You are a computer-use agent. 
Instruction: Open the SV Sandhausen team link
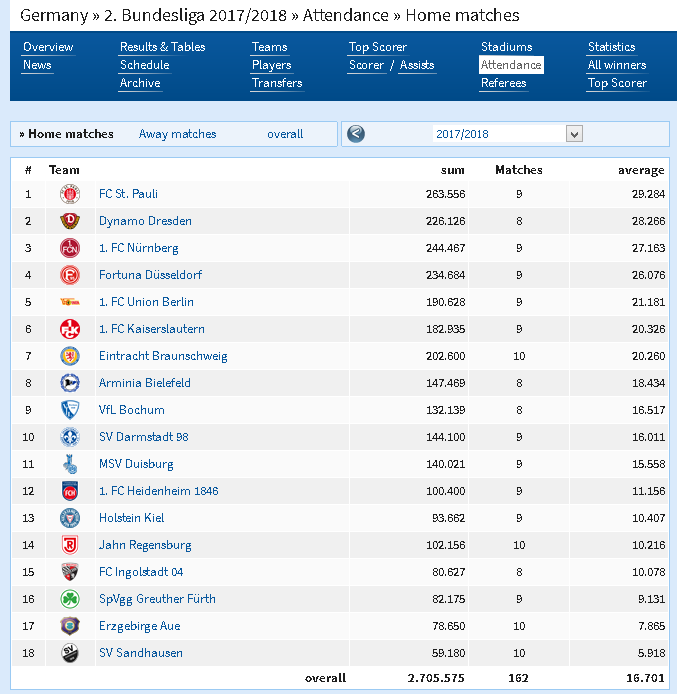pyautogui.click(x=141, y=653)
